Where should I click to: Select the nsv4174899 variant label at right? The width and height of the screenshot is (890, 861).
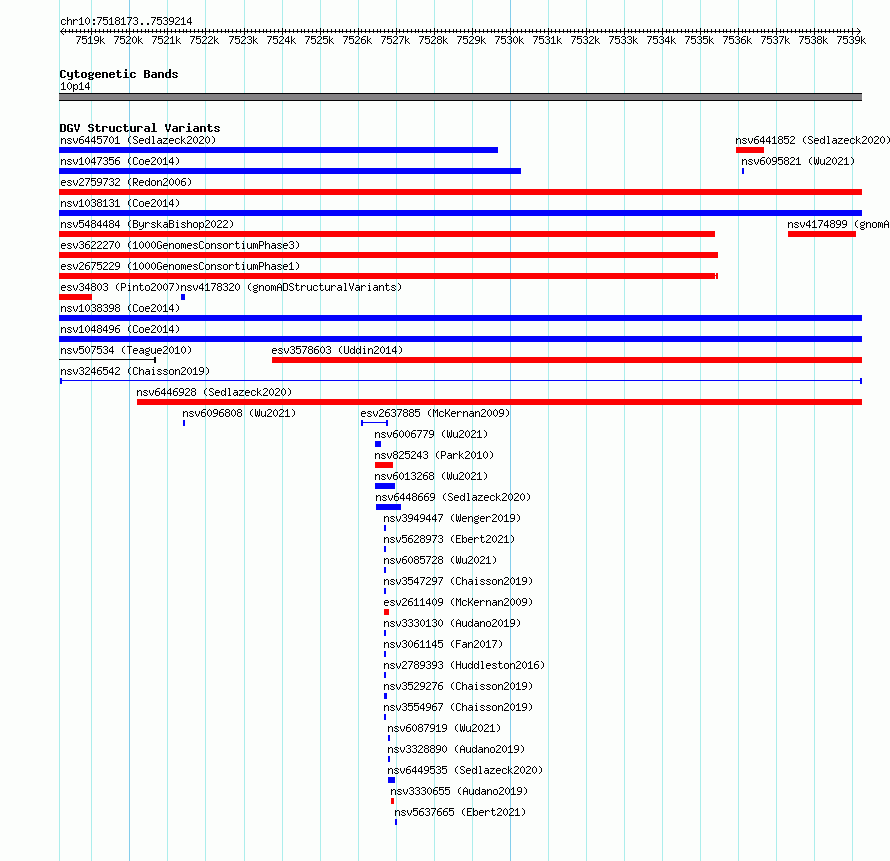click(838, 224)
